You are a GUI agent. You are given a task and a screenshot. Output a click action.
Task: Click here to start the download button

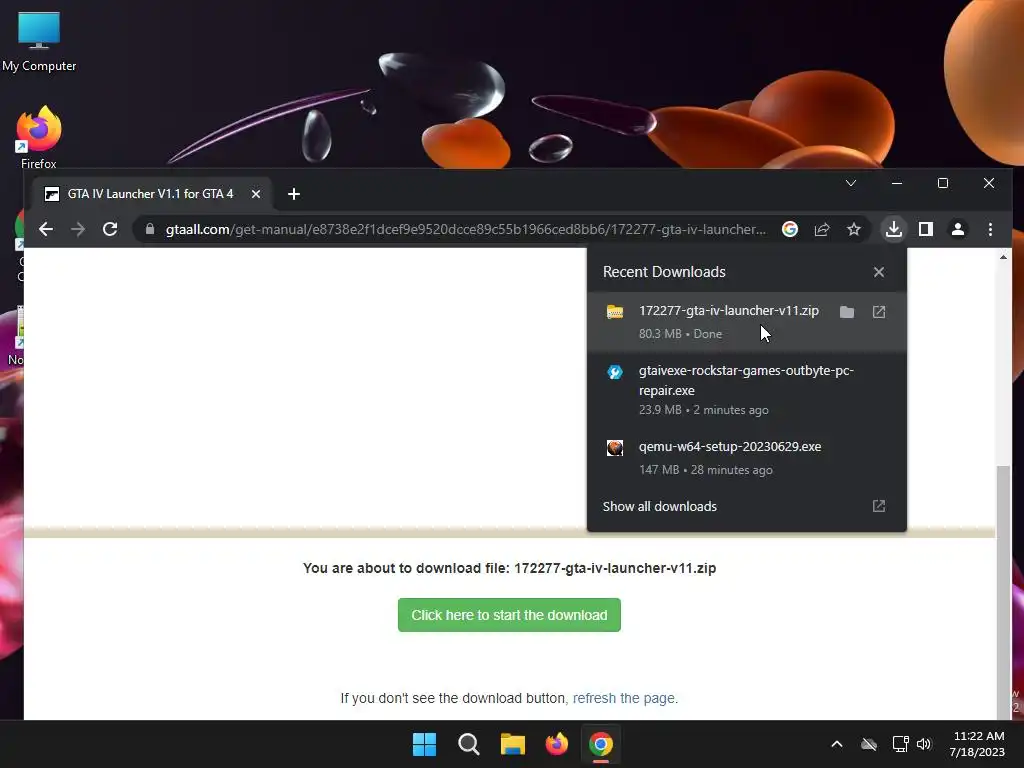pyautogui.click(x=509, y=615)
